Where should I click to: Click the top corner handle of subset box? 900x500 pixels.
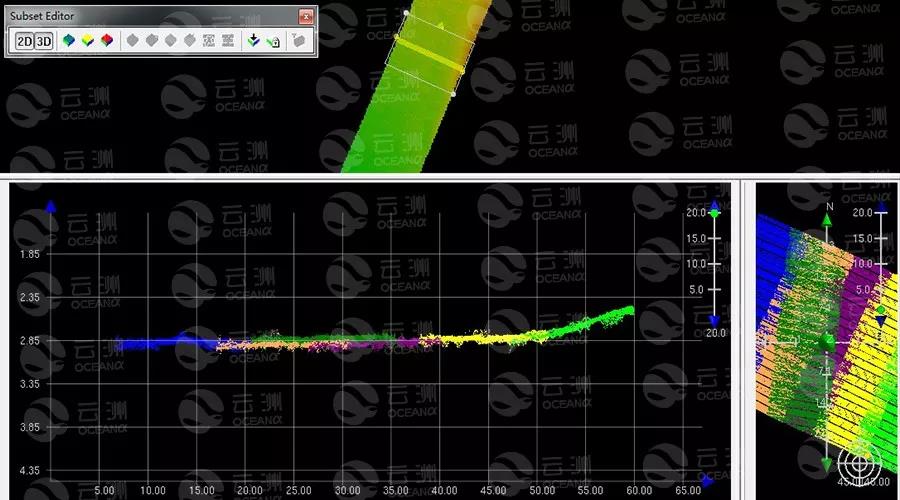[406, 13]
